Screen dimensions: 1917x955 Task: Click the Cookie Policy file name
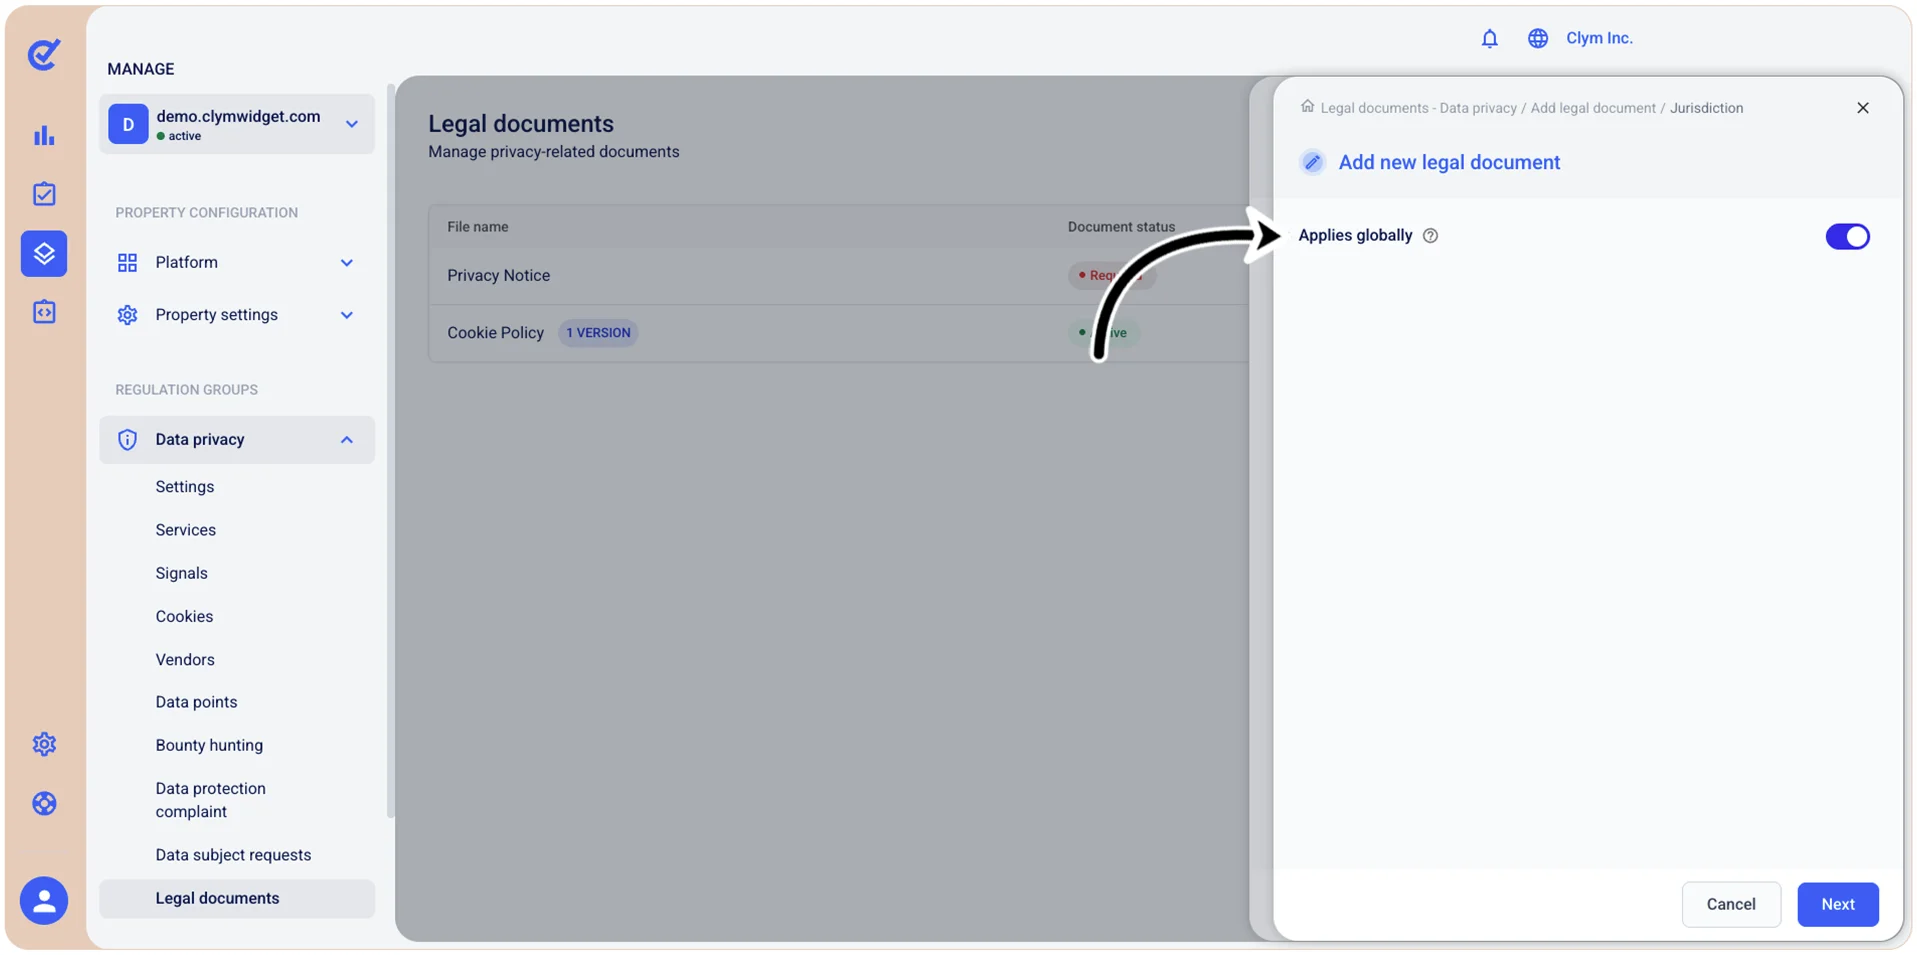[495, 333]
